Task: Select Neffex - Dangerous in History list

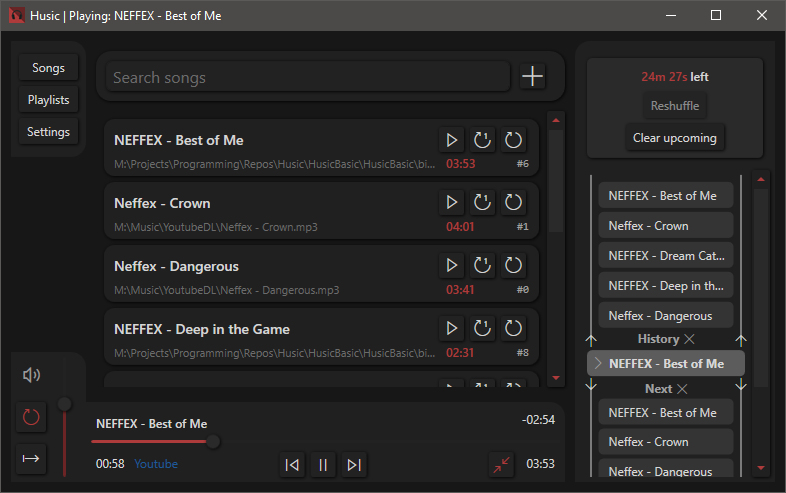Action: click(x=666, y=316)
